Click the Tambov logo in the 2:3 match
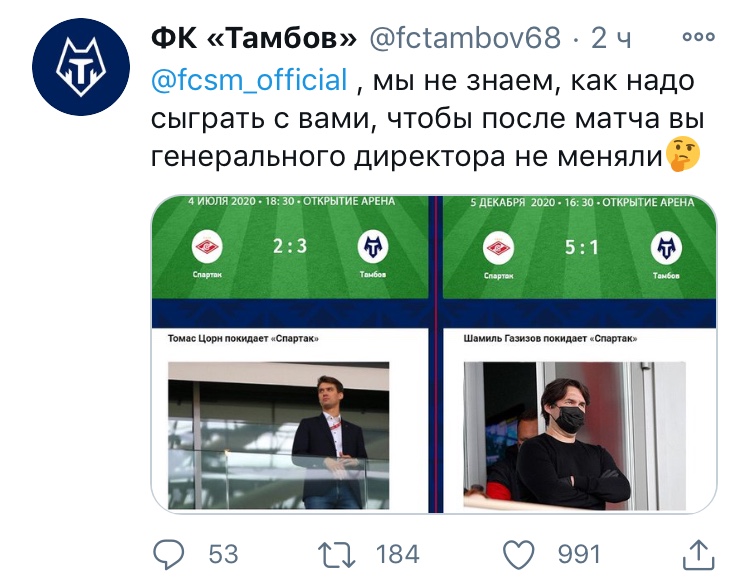The height and width of the screenshot is (585, 750). [374, 246]
